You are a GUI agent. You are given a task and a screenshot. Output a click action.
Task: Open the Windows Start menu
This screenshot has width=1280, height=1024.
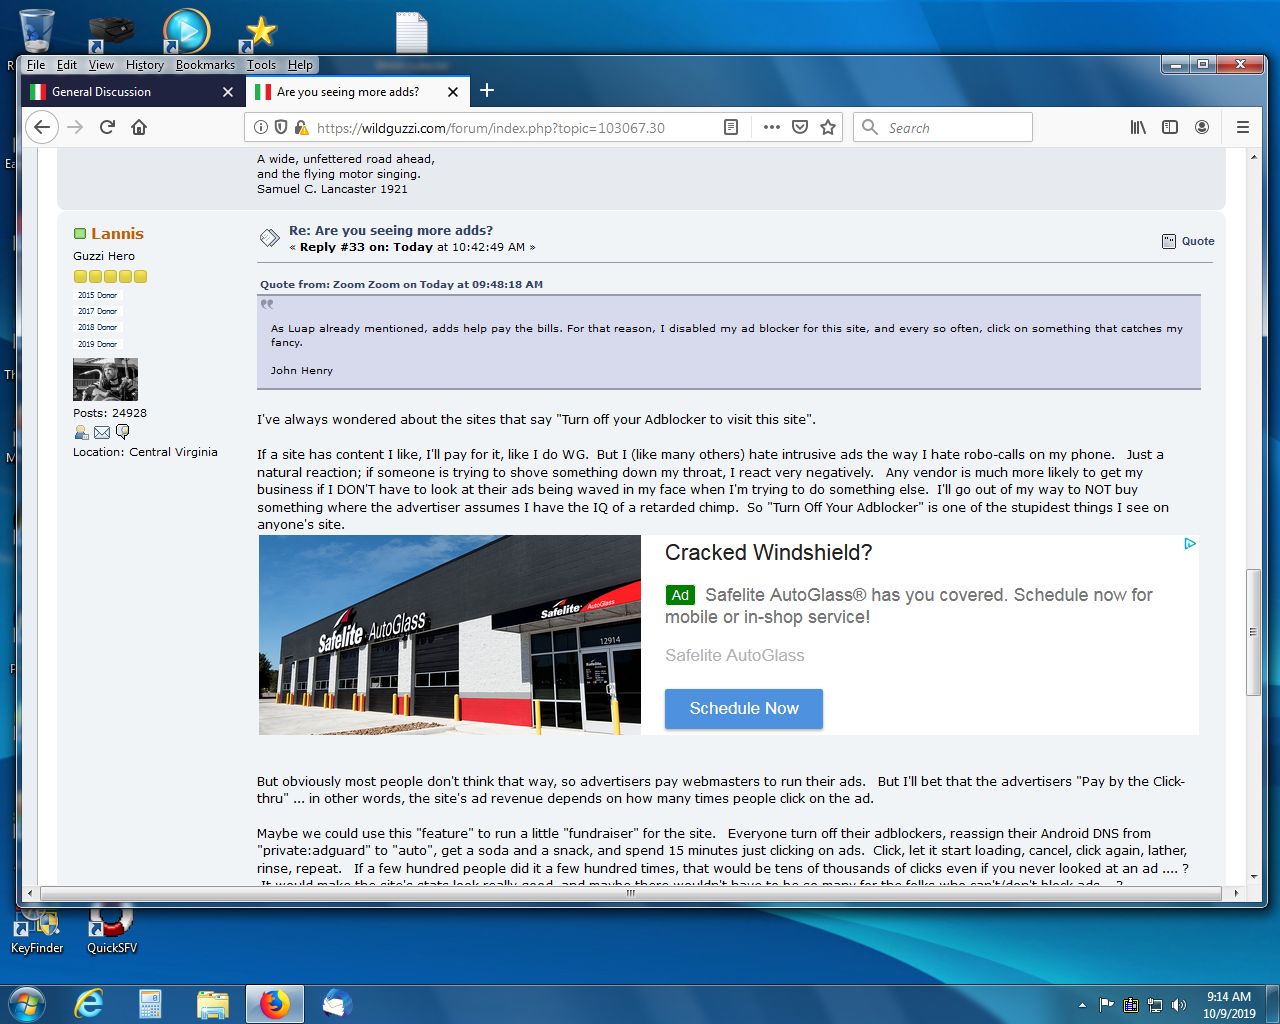(26, 1004)
